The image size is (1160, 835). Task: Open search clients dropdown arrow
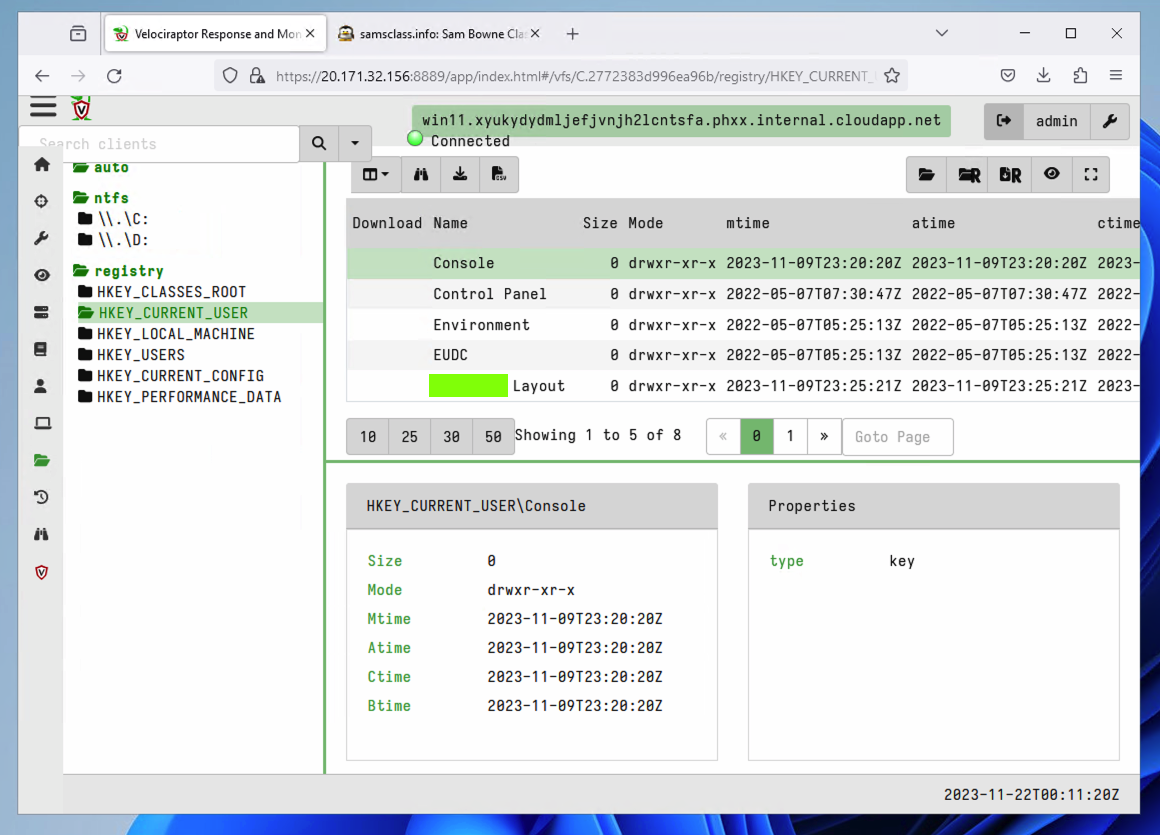pyautogui.click(x=355, y=143)
